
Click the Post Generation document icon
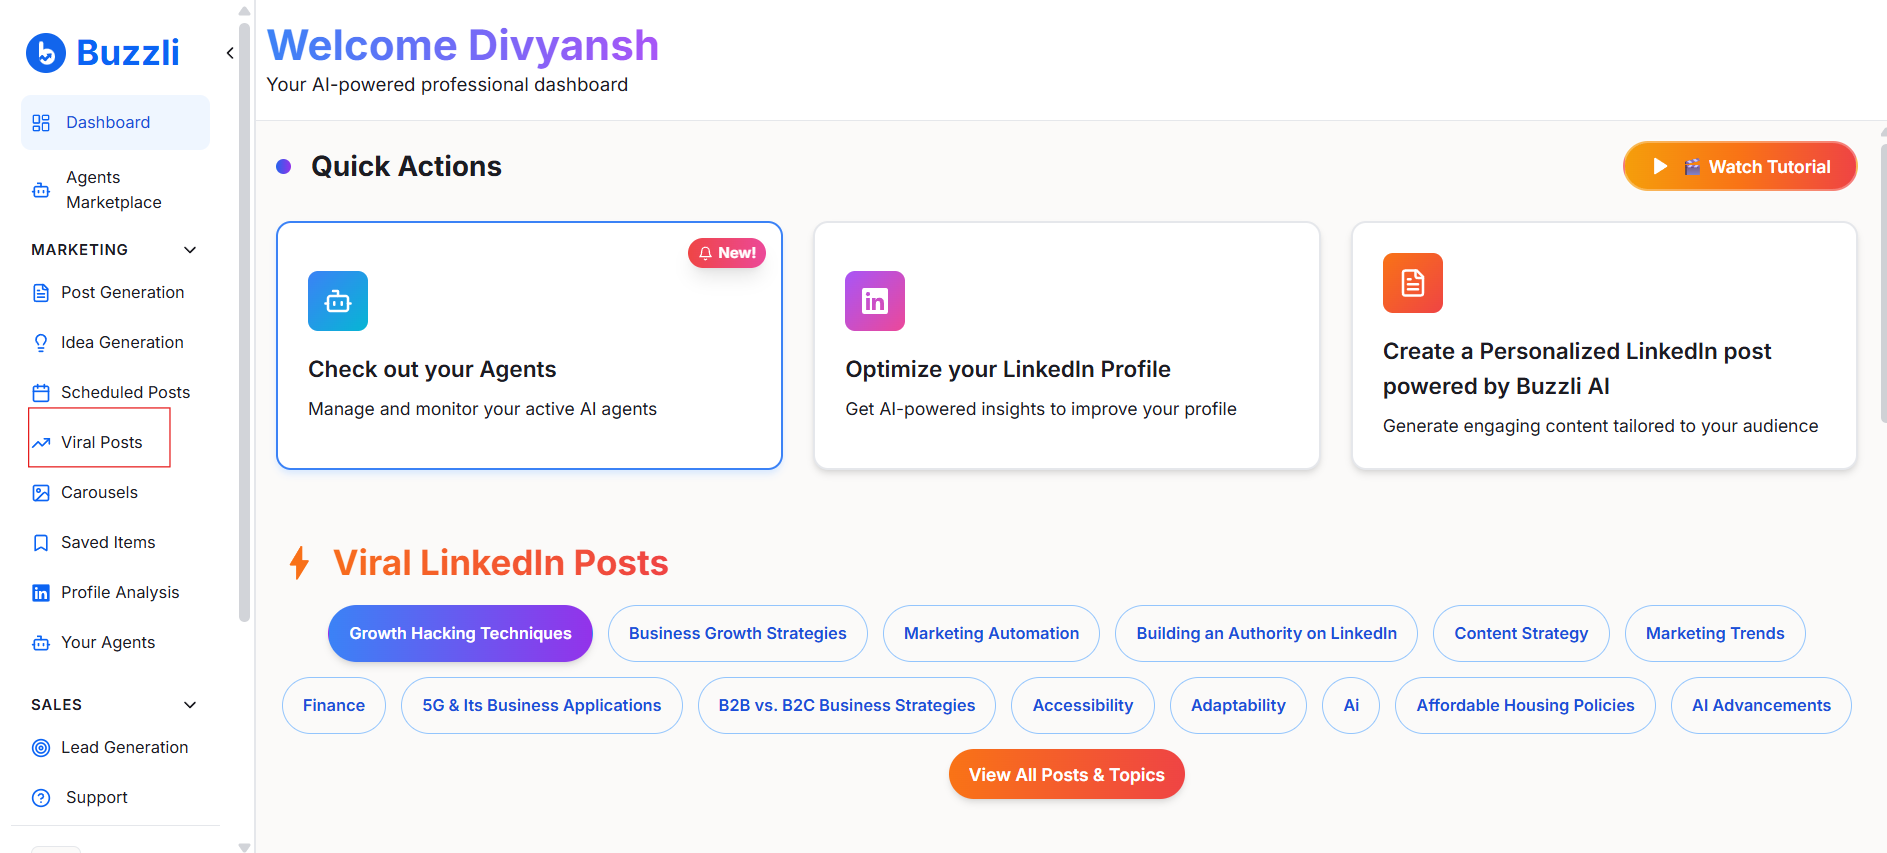click(x=41, y=293)
